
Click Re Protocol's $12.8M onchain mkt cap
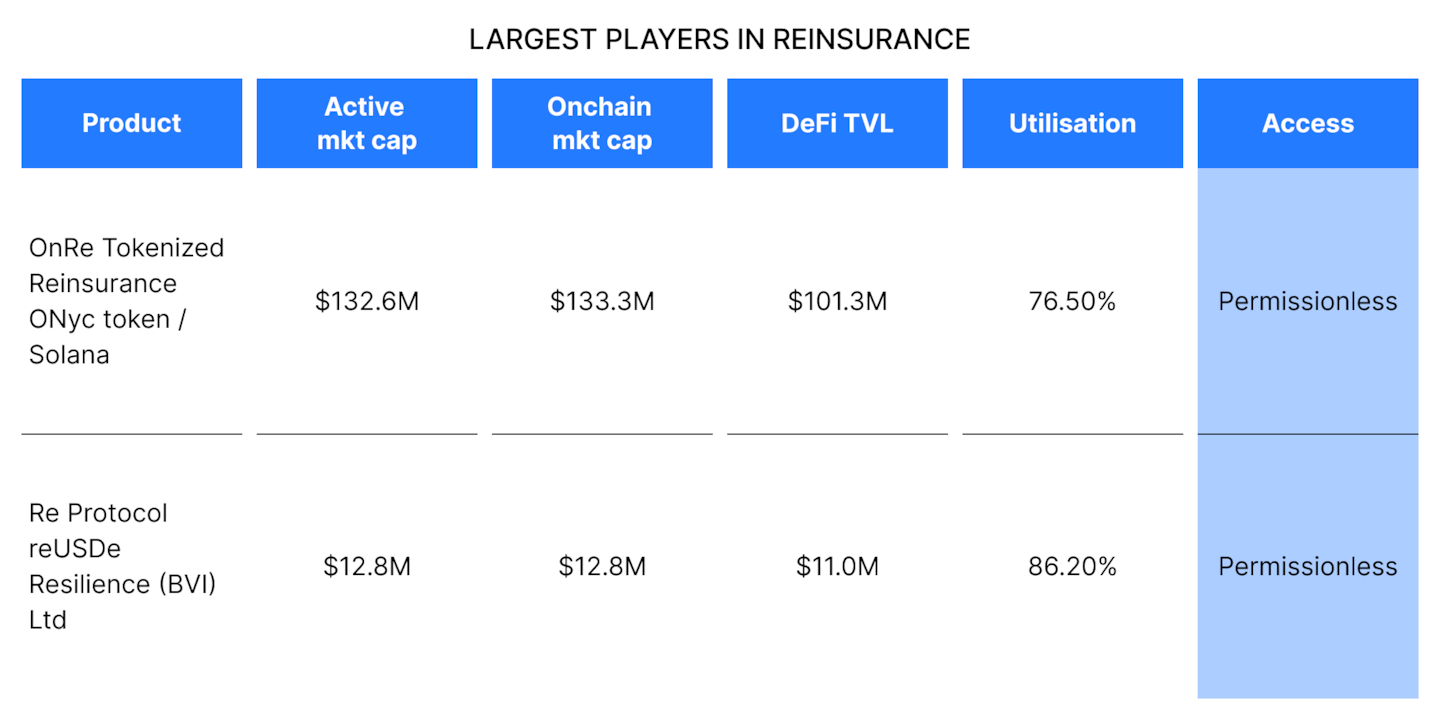(601, 566)
